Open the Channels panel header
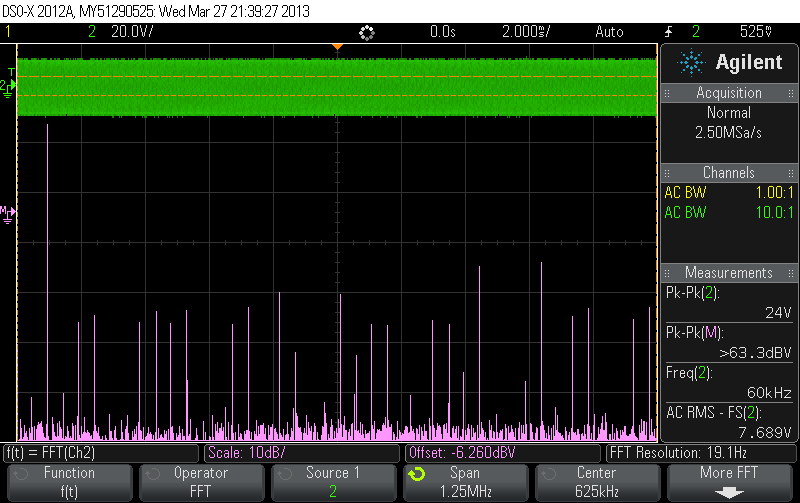This screenshot has height=503, width=800. coord(729,173)
